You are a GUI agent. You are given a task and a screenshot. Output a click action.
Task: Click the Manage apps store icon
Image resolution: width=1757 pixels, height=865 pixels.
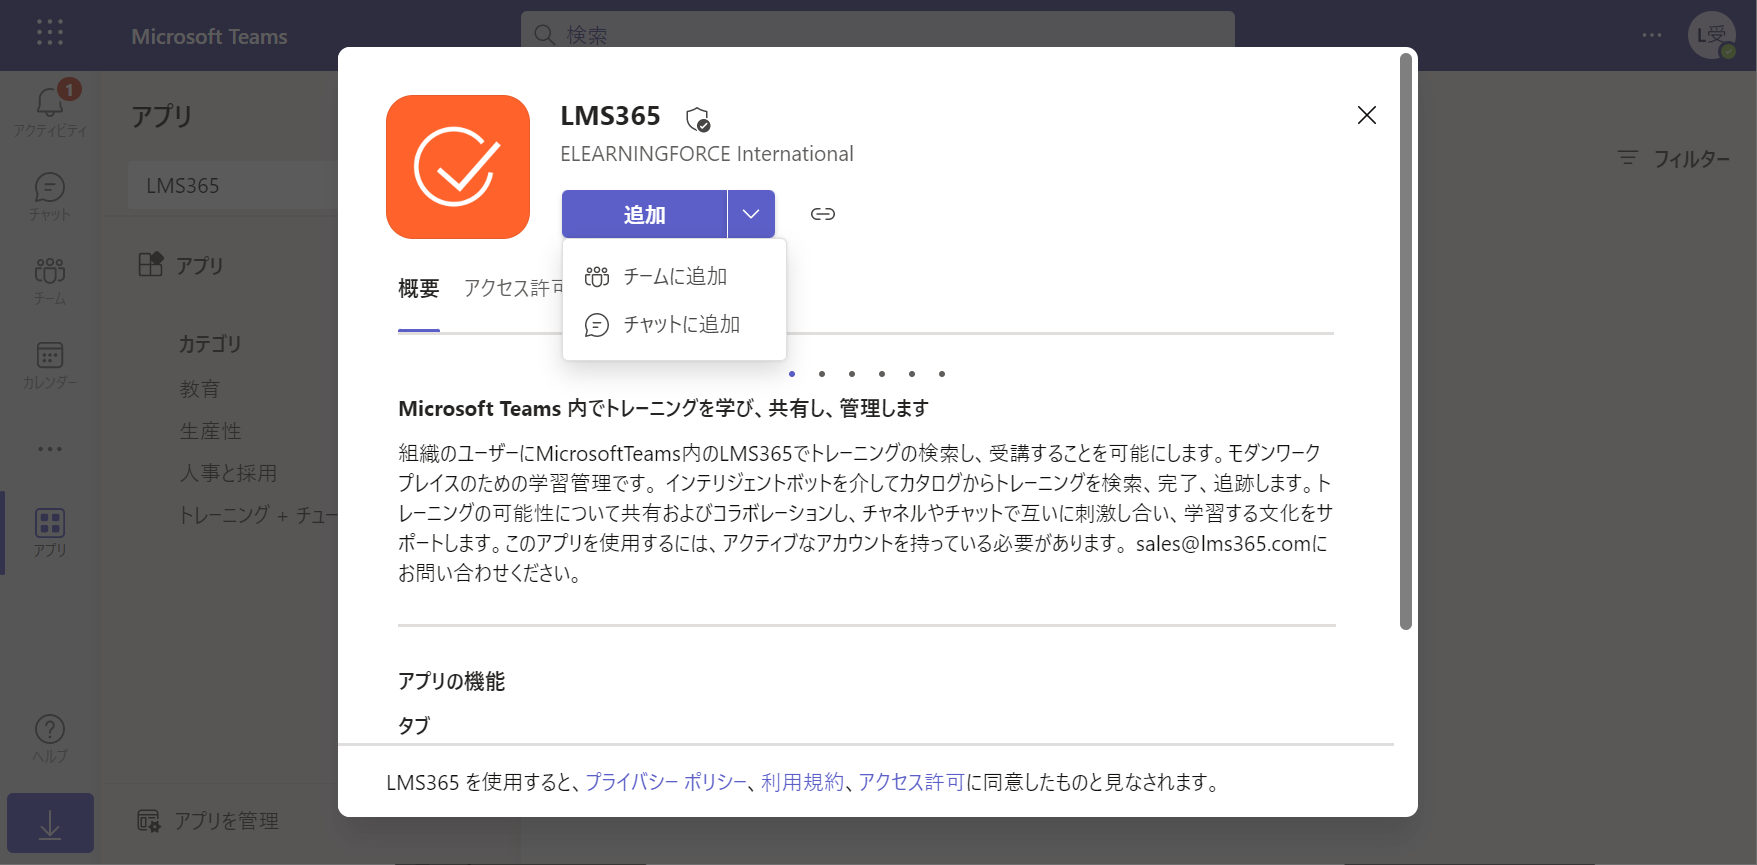(148, 821)
